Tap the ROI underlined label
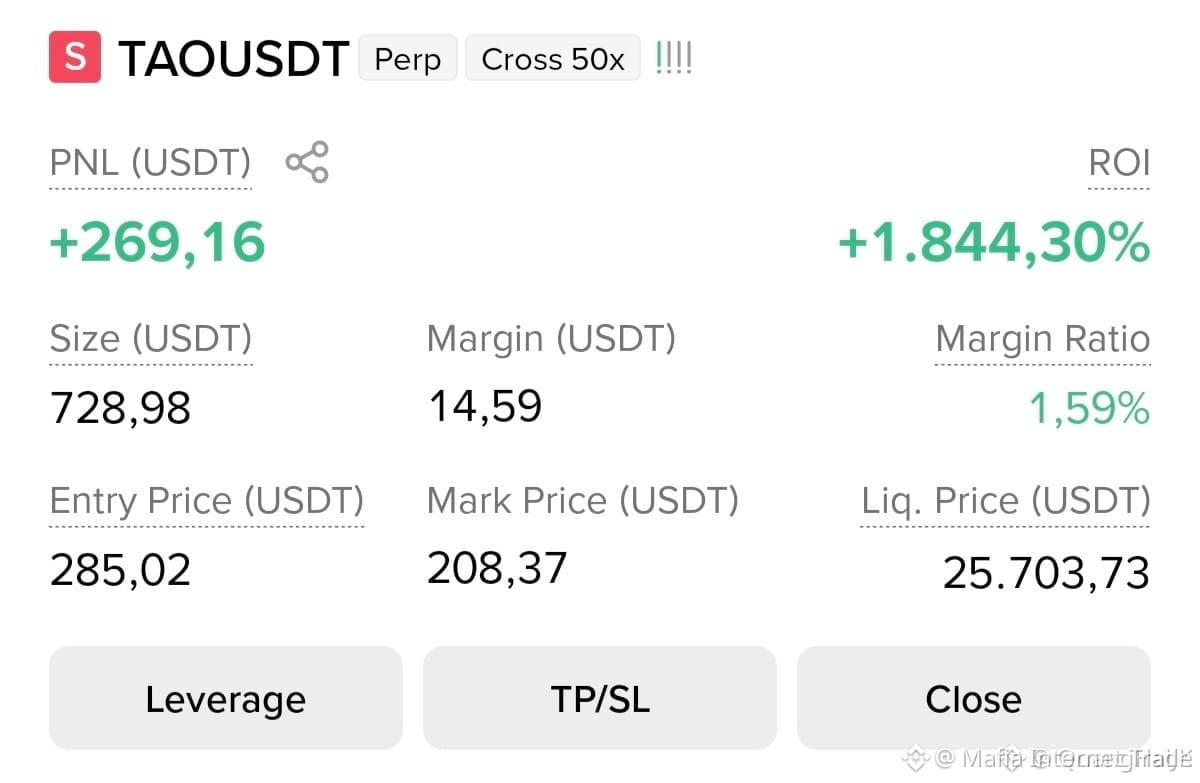Viewport: 1200px width, 783px height. click(1119, 162)
